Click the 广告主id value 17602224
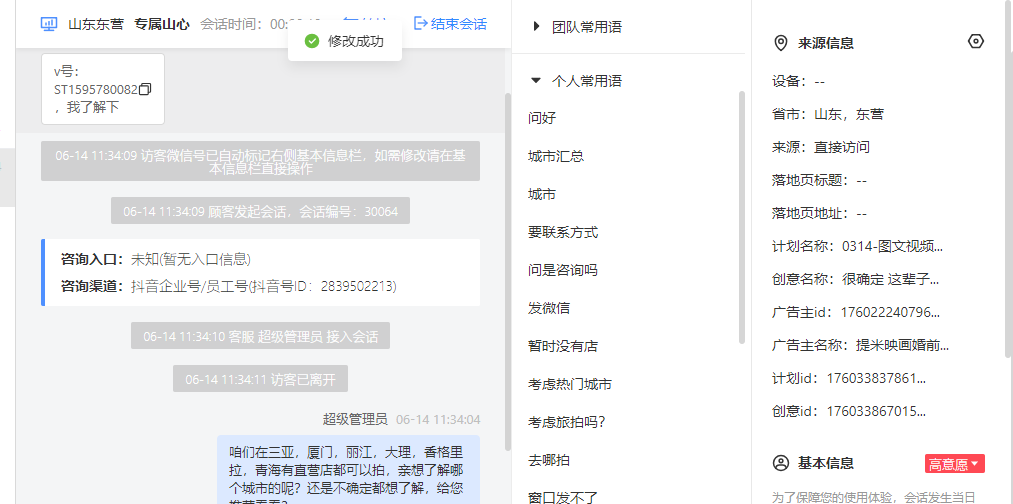The image size is (1013, 504). click(890, 313)
